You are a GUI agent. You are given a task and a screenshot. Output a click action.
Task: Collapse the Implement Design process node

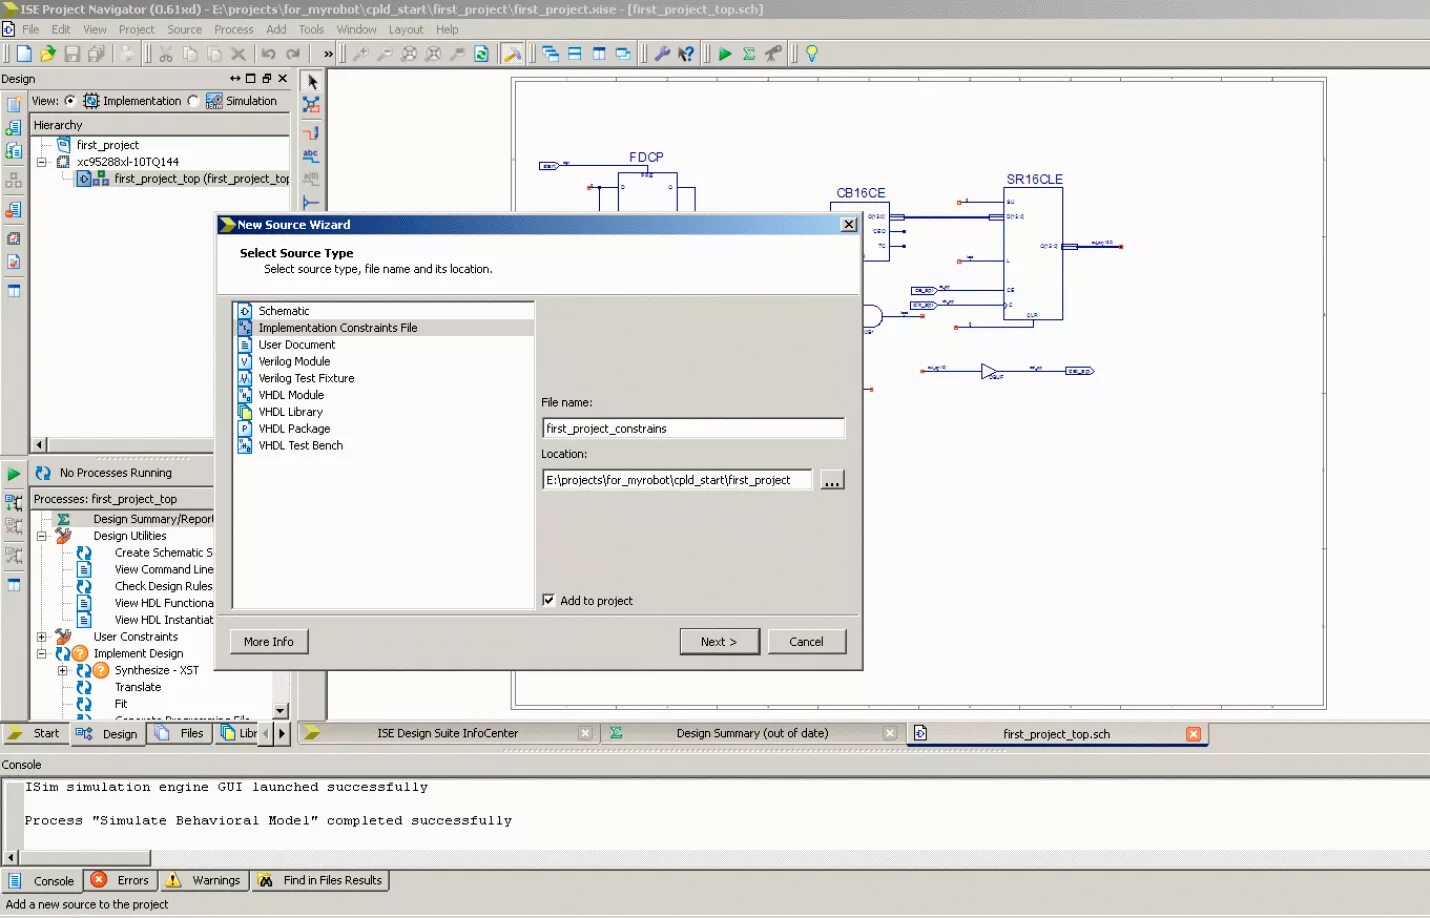coord(42,654)
